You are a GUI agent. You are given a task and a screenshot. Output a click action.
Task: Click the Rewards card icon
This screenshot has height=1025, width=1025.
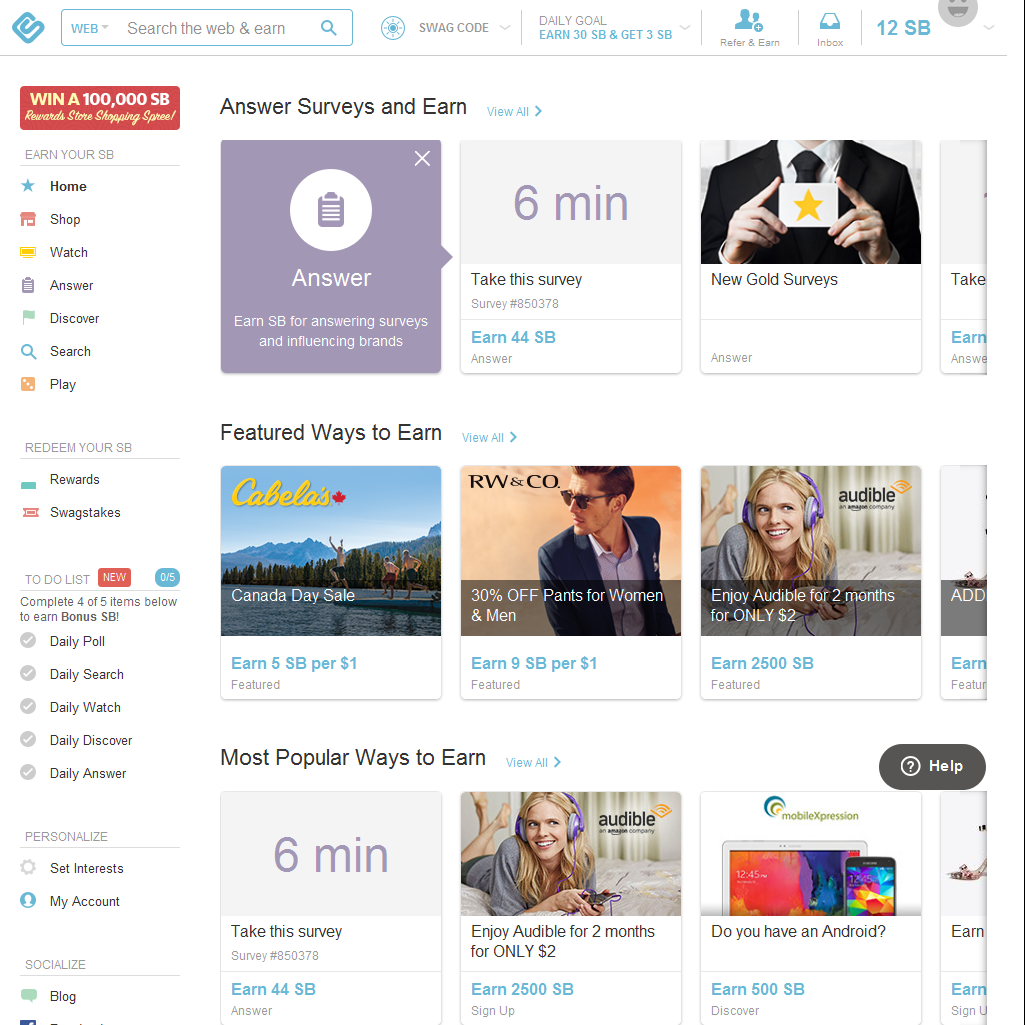(x=28, y=484)
